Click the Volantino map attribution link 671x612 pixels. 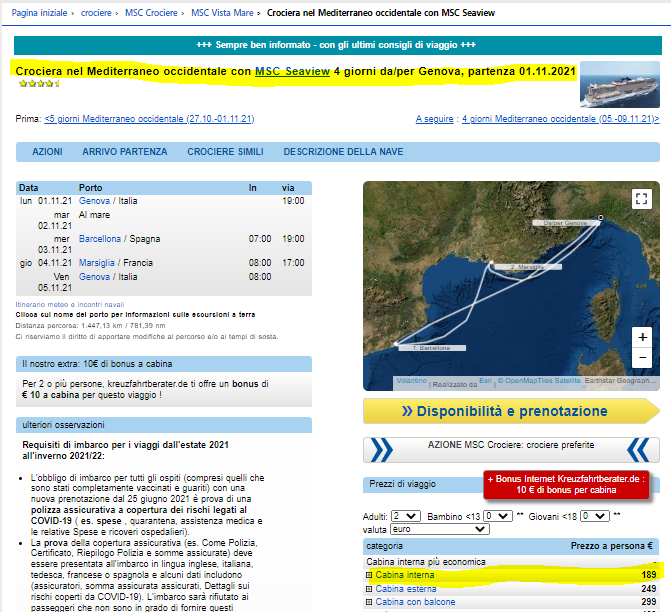coord(412,381)
